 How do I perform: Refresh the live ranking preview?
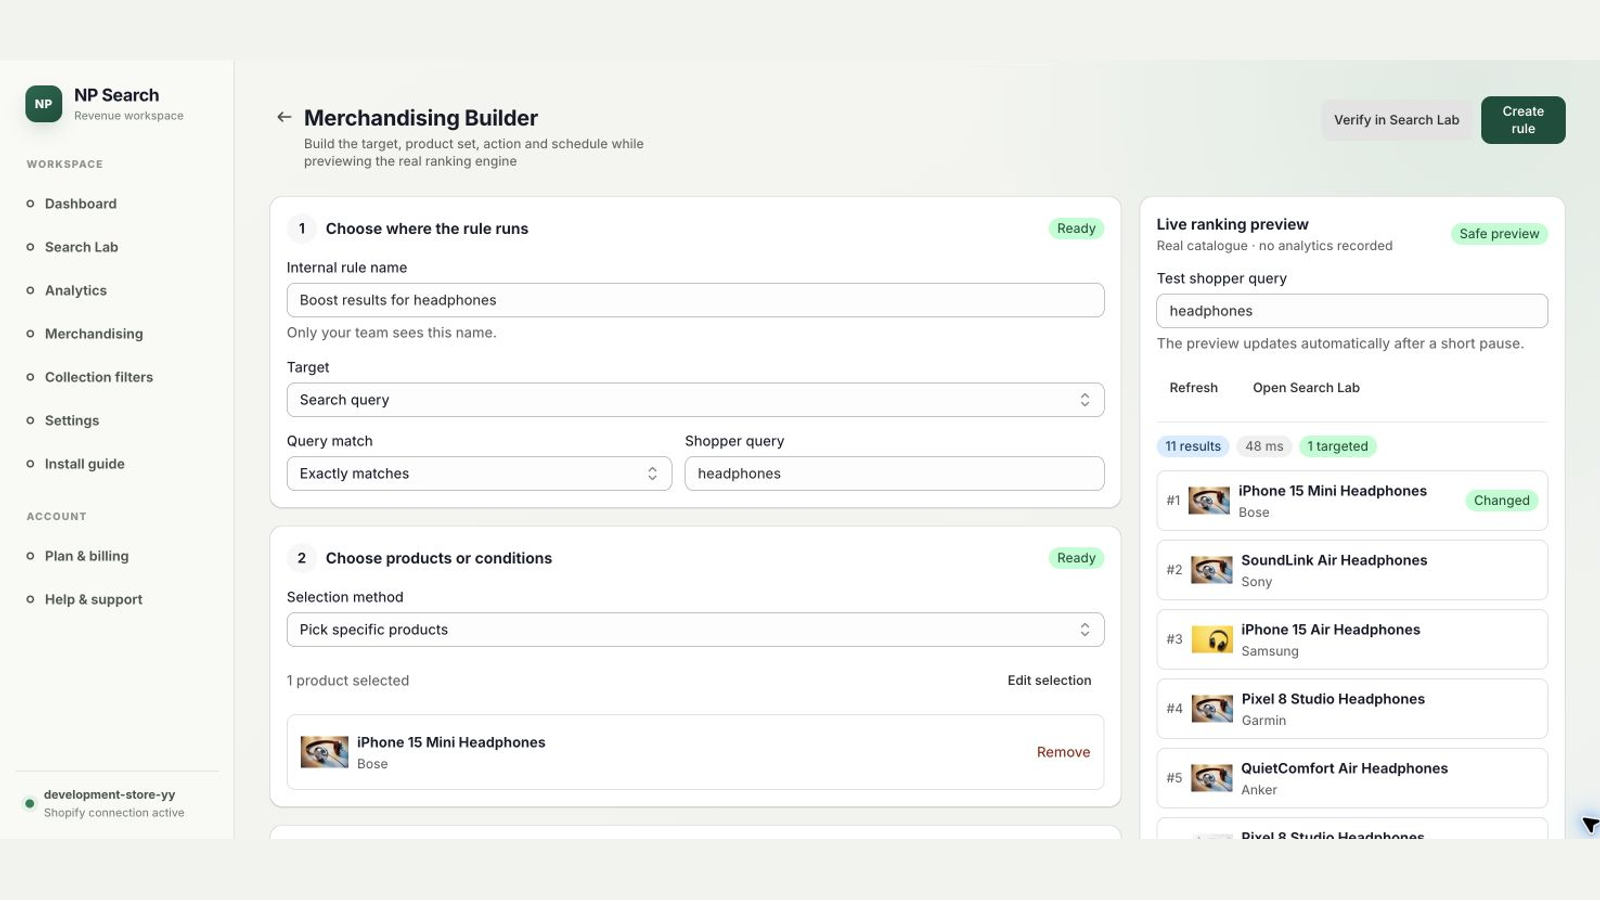tap(1193, 388)
